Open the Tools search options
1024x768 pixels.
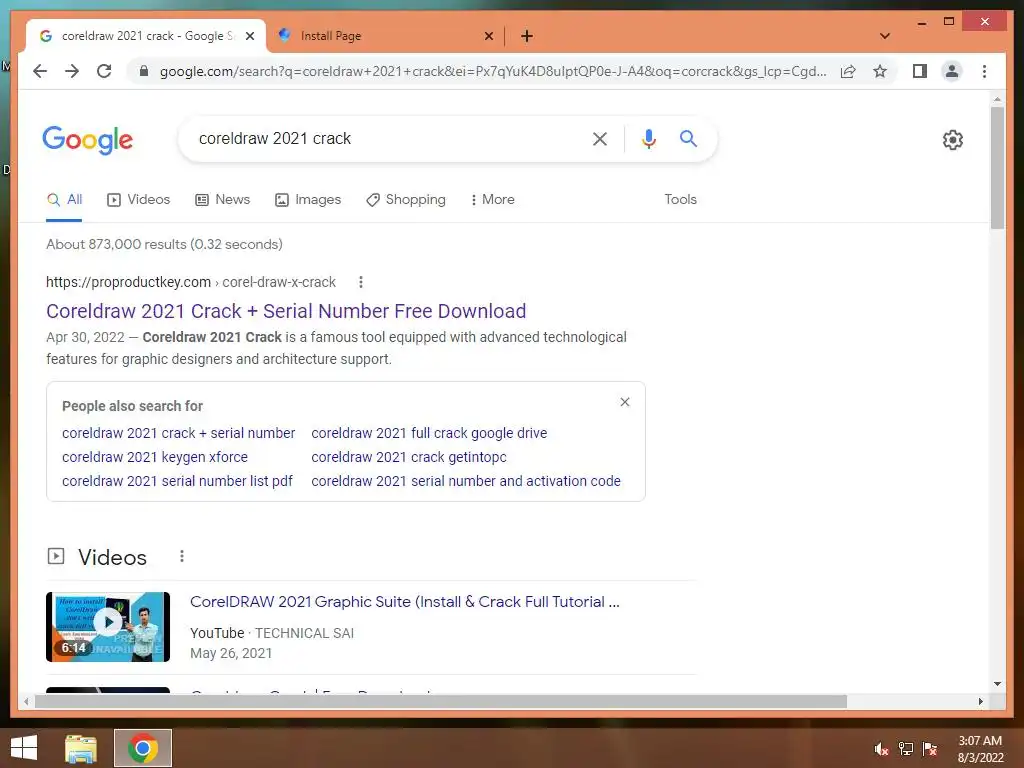tap(680, 199)
